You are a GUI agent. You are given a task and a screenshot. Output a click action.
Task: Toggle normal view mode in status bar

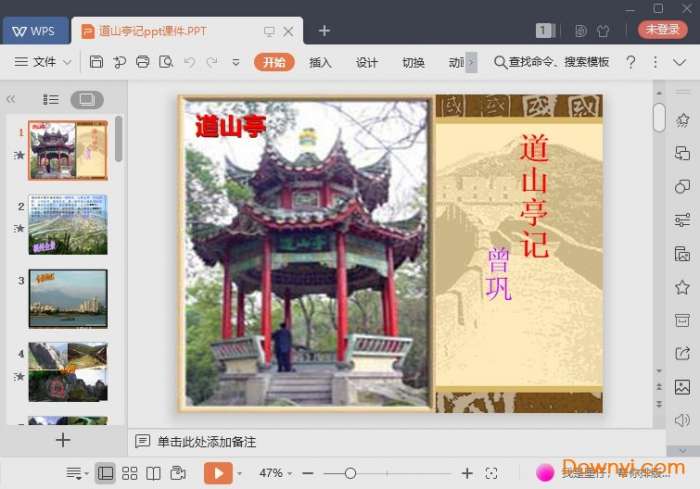click(105, 473)
